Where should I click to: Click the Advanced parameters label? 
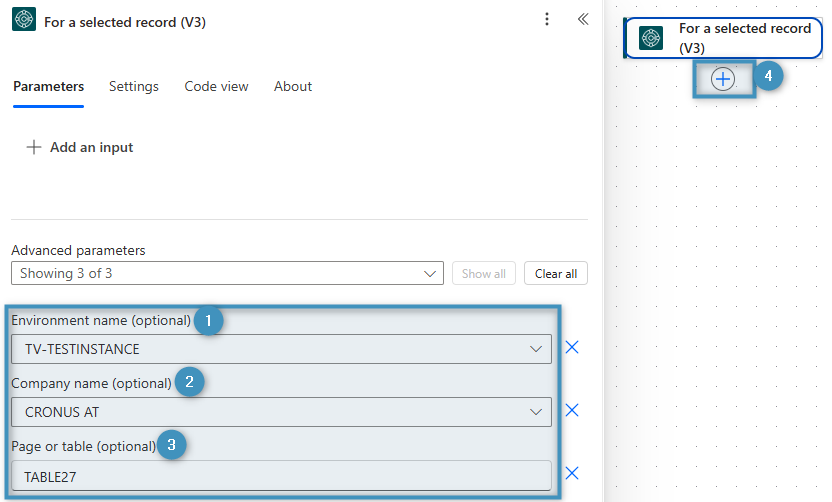pyautogui.click(x=78, y=250)
